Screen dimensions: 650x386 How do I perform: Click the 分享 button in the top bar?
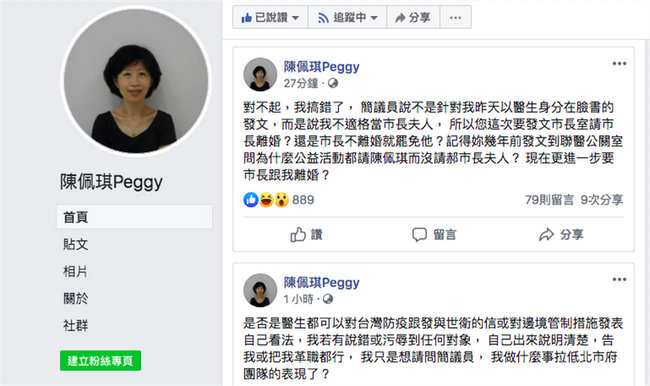pyautogui.click(x=413, y=17)
